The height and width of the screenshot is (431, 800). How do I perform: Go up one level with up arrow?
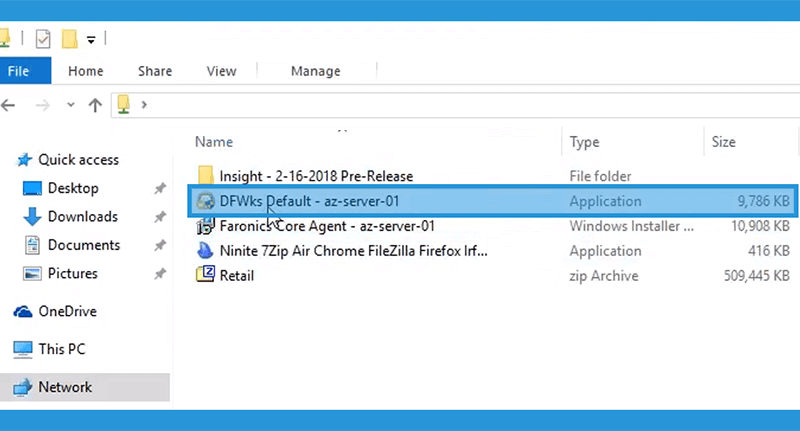(x=95, y=105)
